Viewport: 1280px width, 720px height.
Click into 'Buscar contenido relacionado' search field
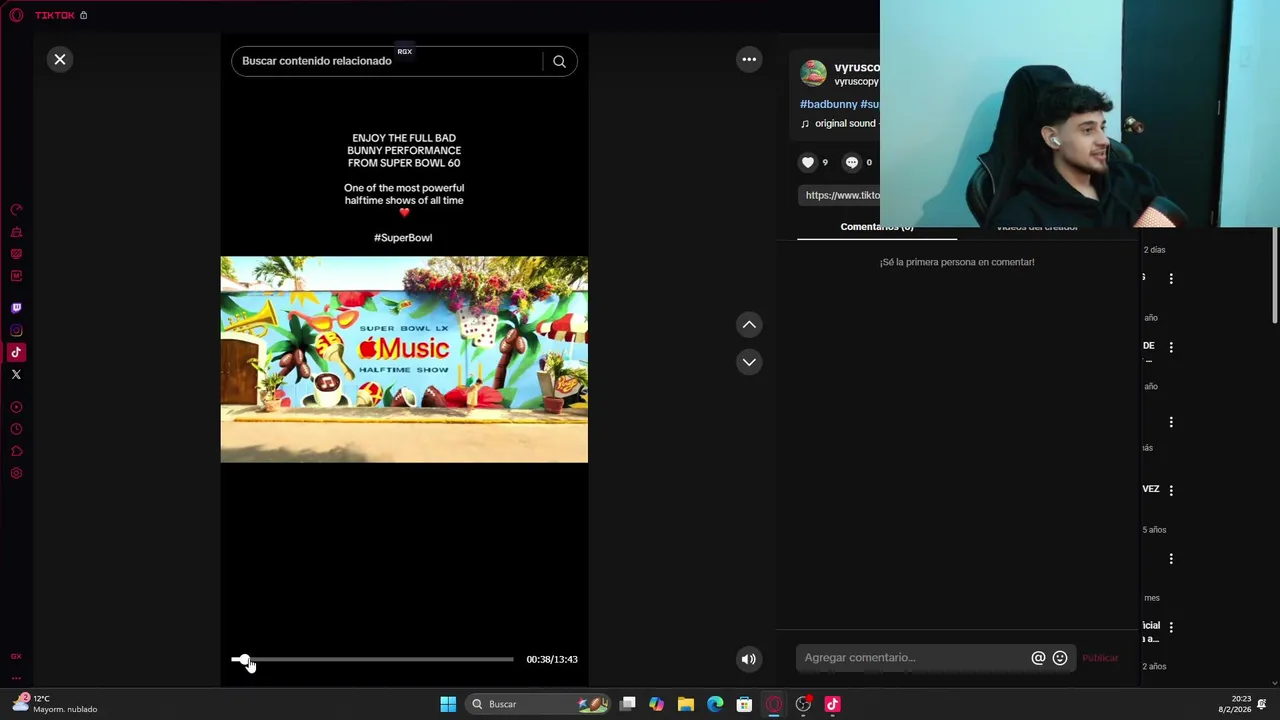pyautogui.click(x=390, y=61)
